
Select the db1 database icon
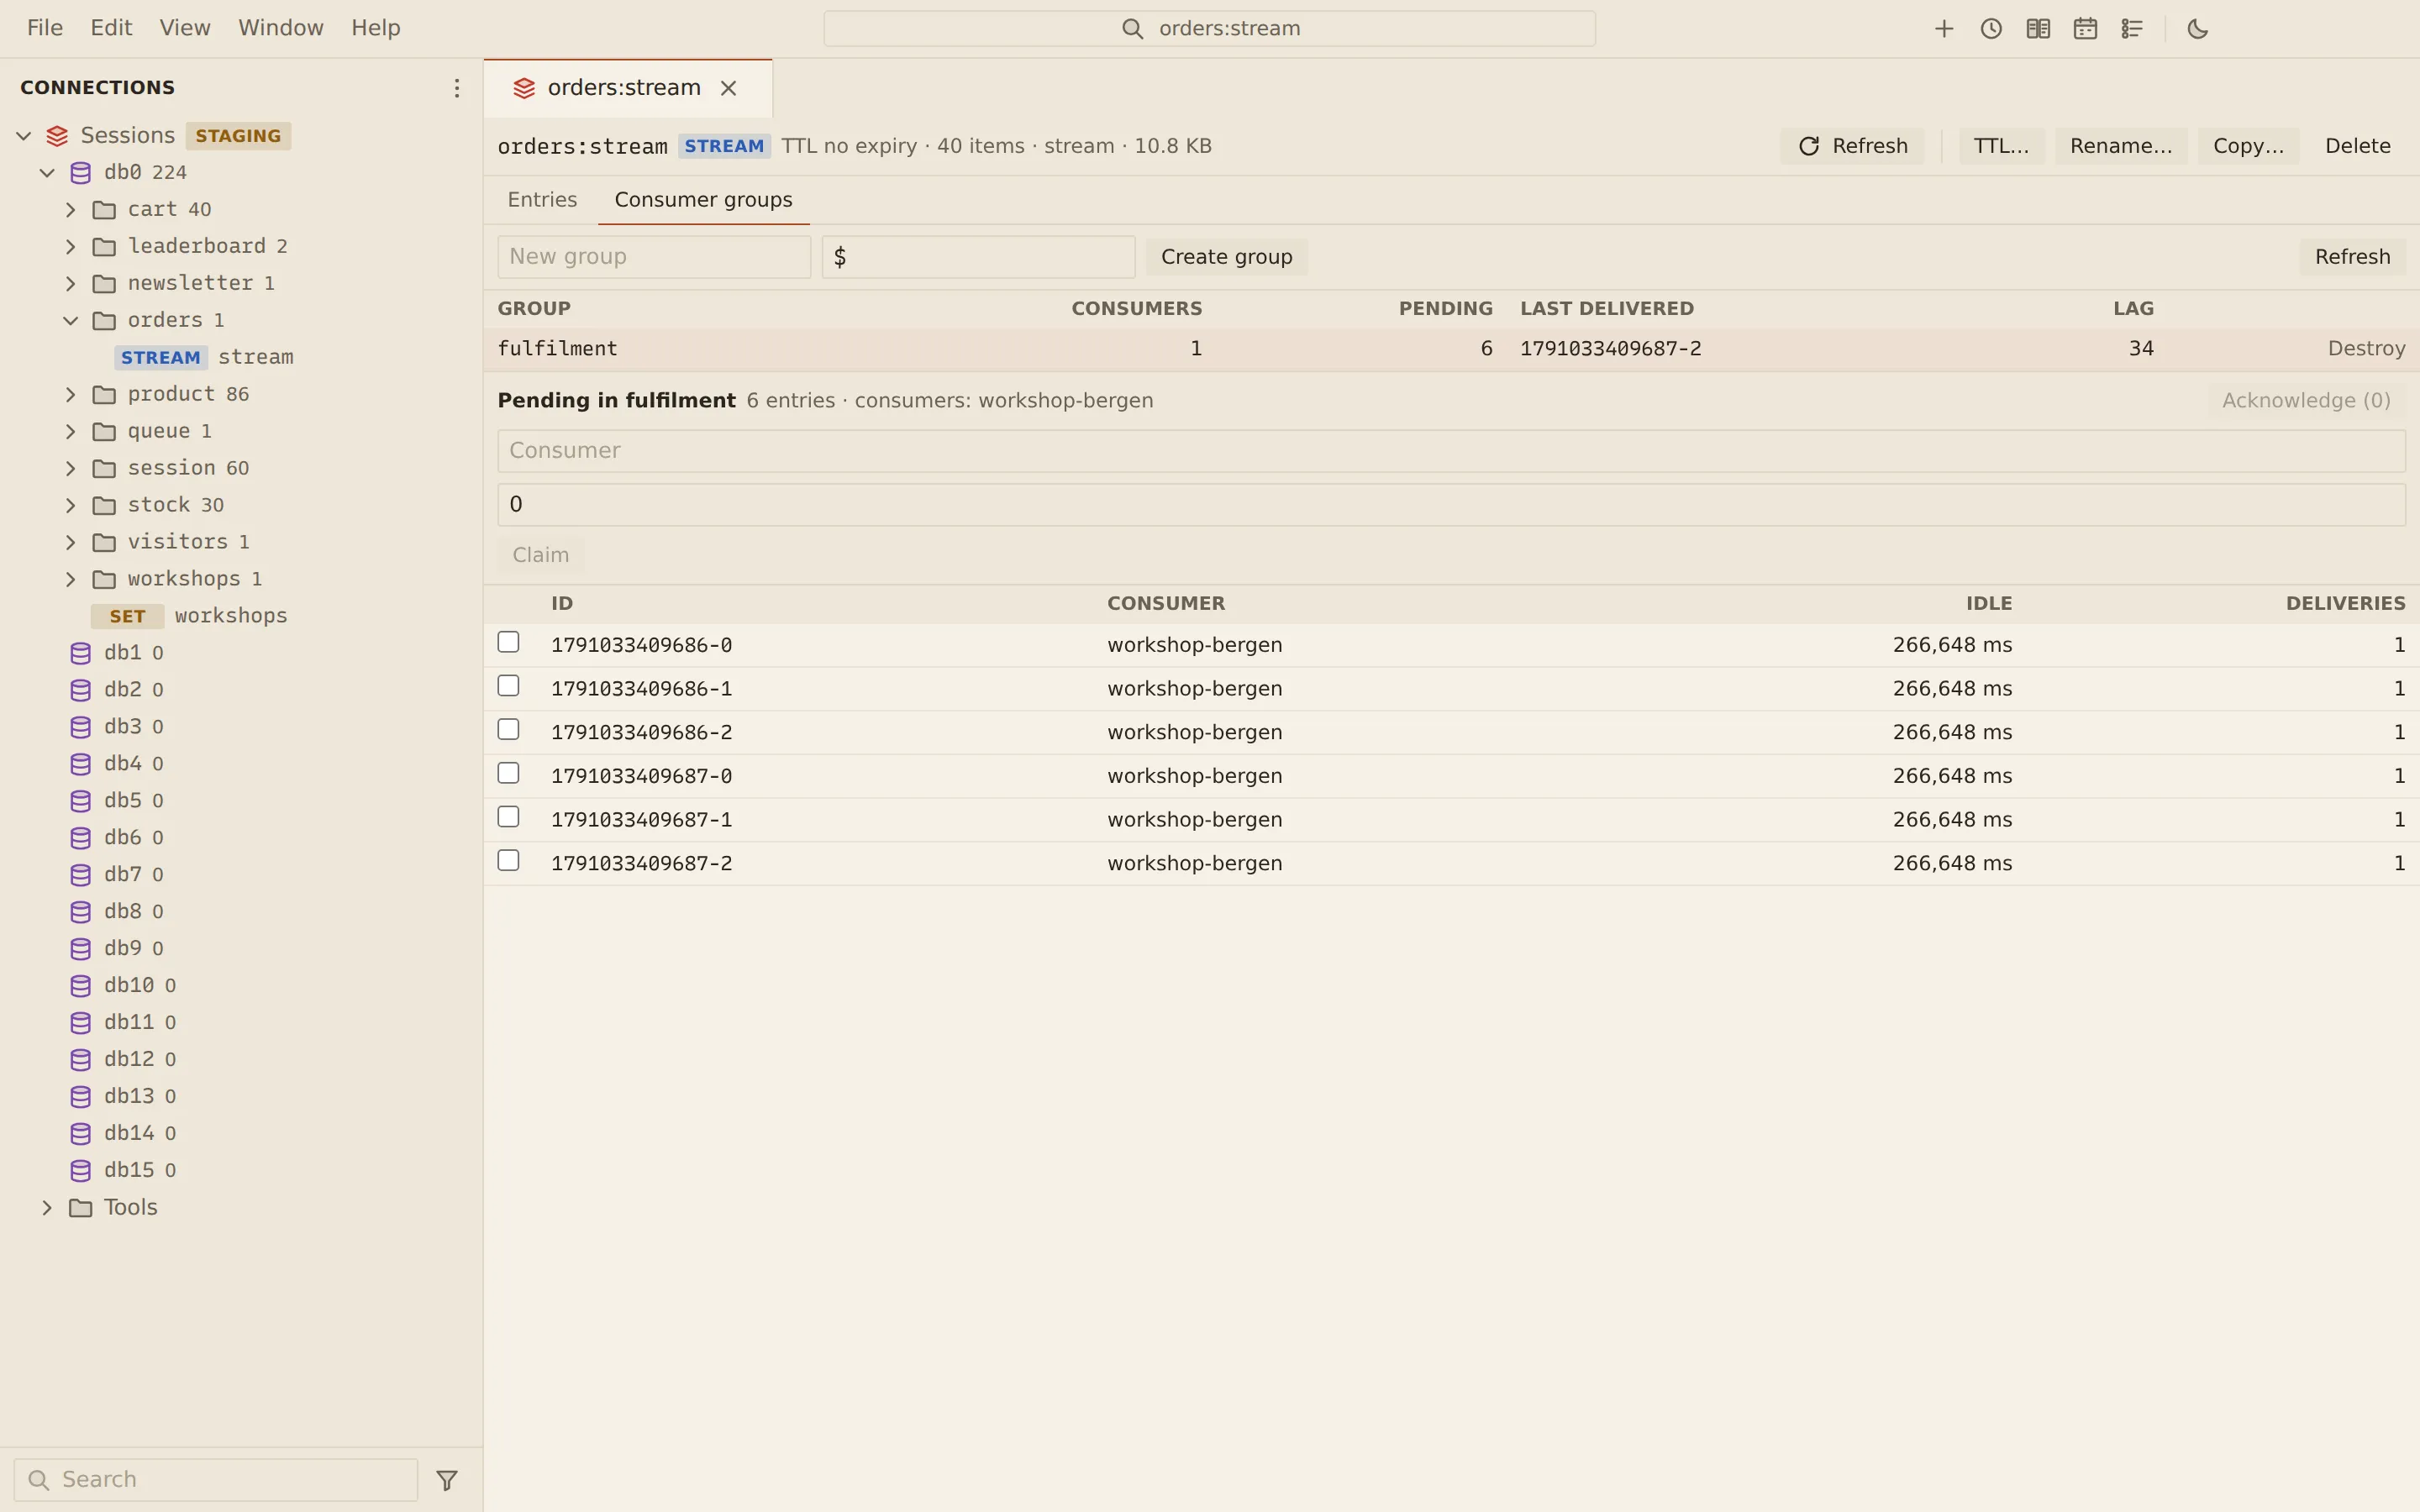tap(81, 653)
